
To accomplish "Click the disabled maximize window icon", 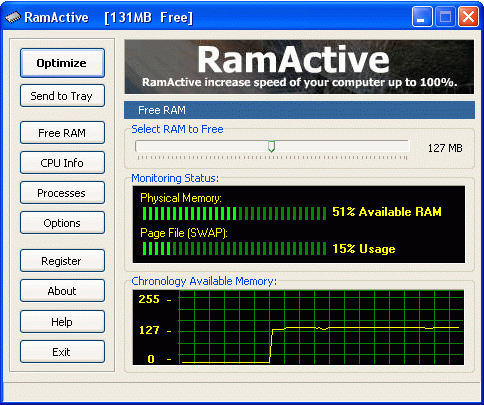I will pos(445,17).
